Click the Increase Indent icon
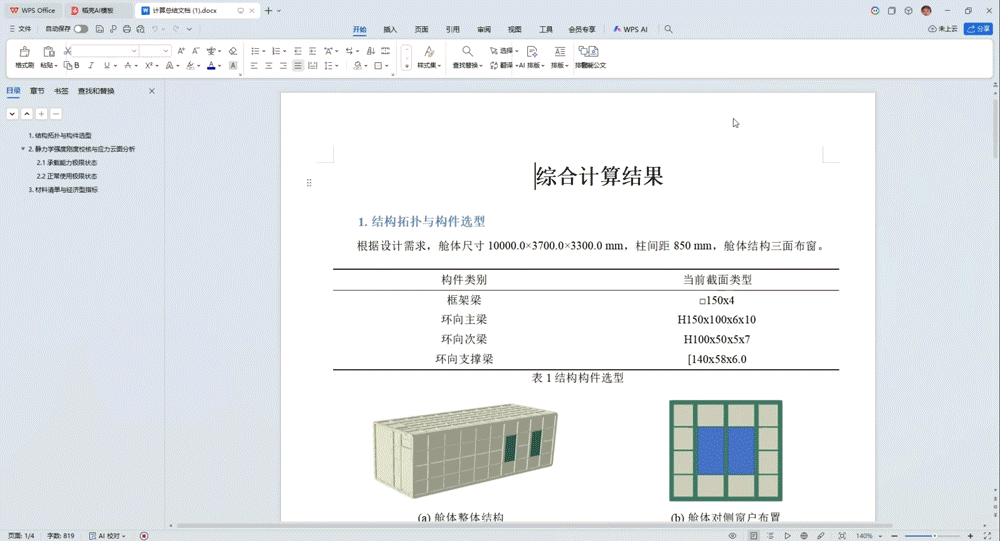Screen dimensions: 1000x541 (x=312, y=51)
